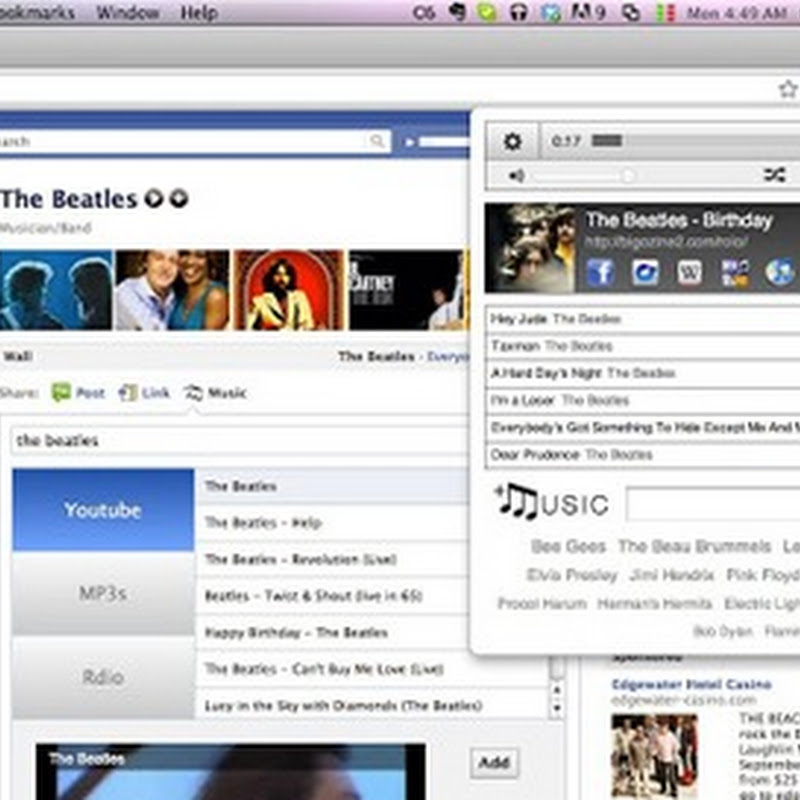Select Elvis Presley artist suggestion
This screenshot has width=800, height=800.
(571, 576)
